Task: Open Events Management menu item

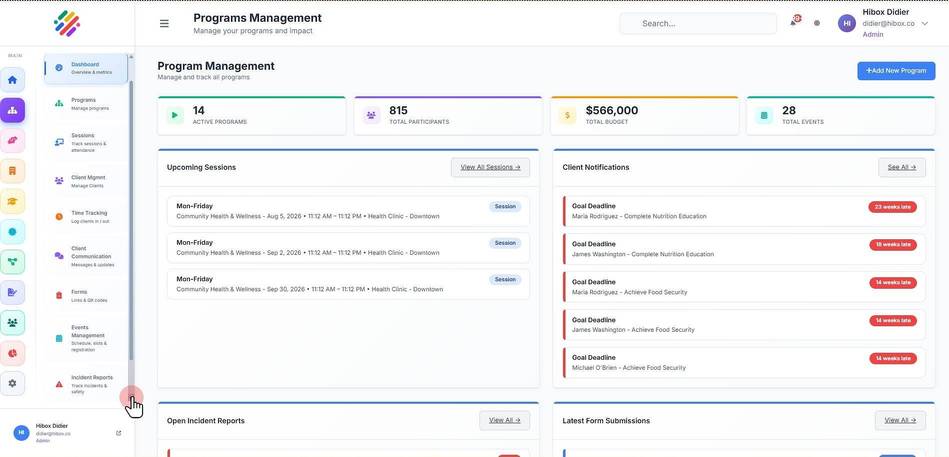Action: (86, 338)
